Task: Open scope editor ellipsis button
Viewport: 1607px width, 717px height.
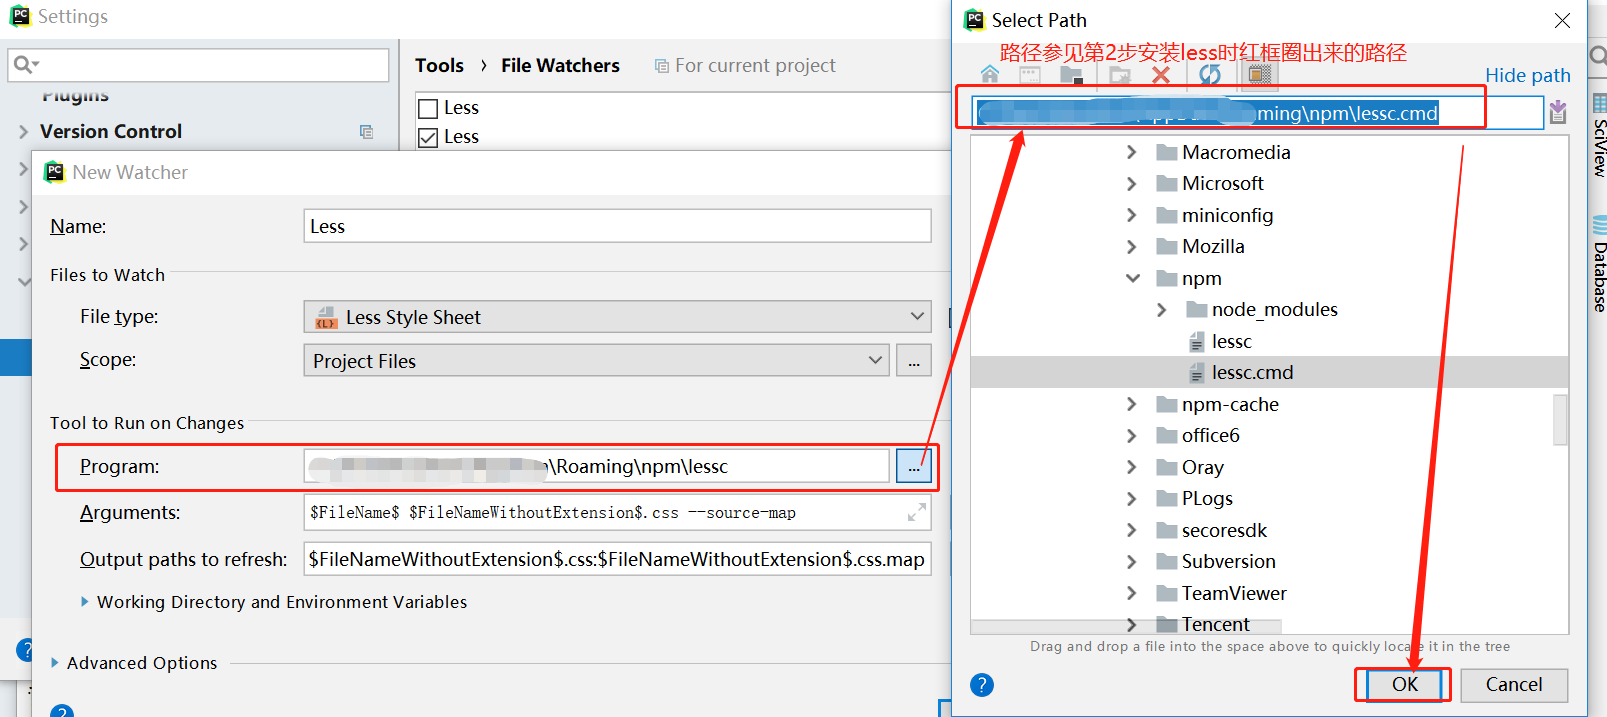Action: 914,361
